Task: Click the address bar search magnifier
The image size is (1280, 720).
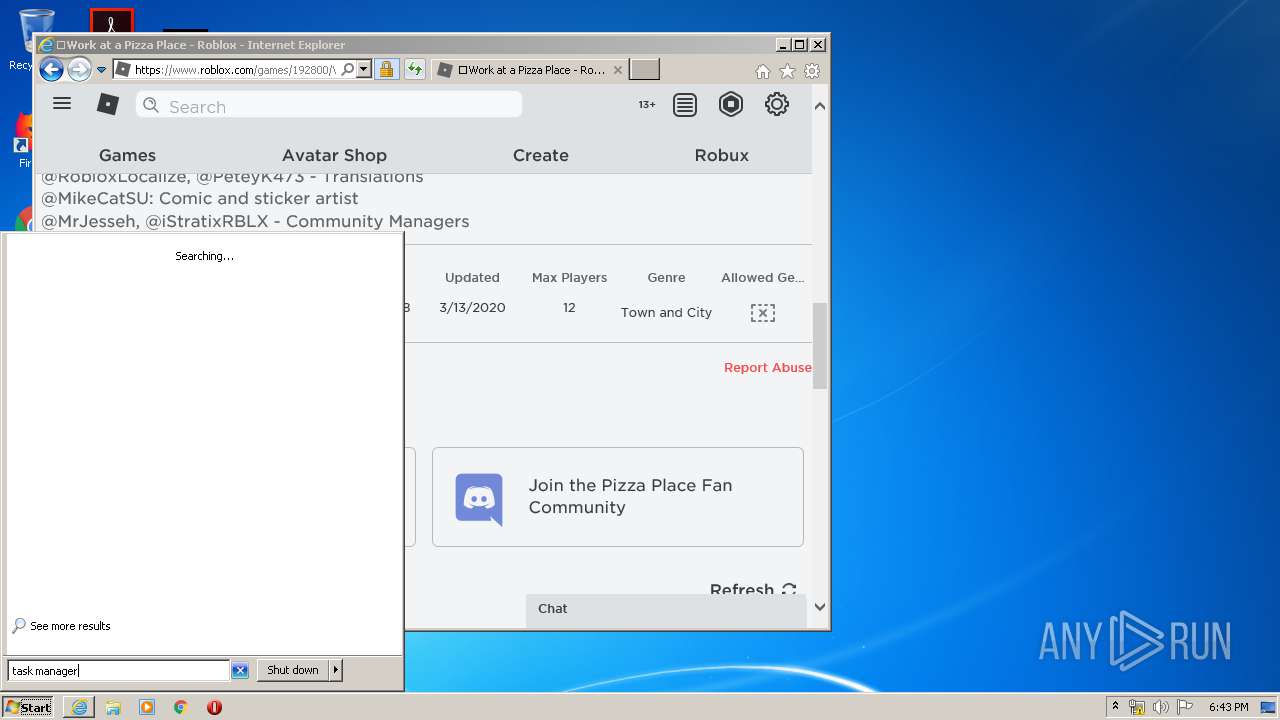Action: [347, 70]
